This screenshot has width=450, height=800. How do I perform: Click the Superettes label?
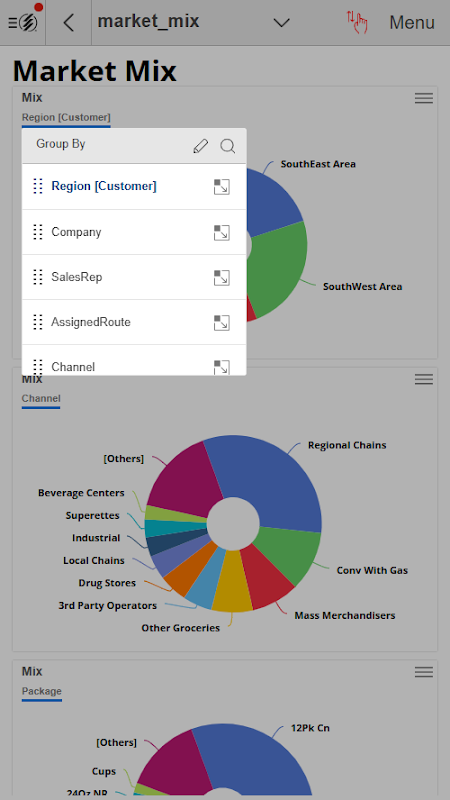click(x=92, y=516)
